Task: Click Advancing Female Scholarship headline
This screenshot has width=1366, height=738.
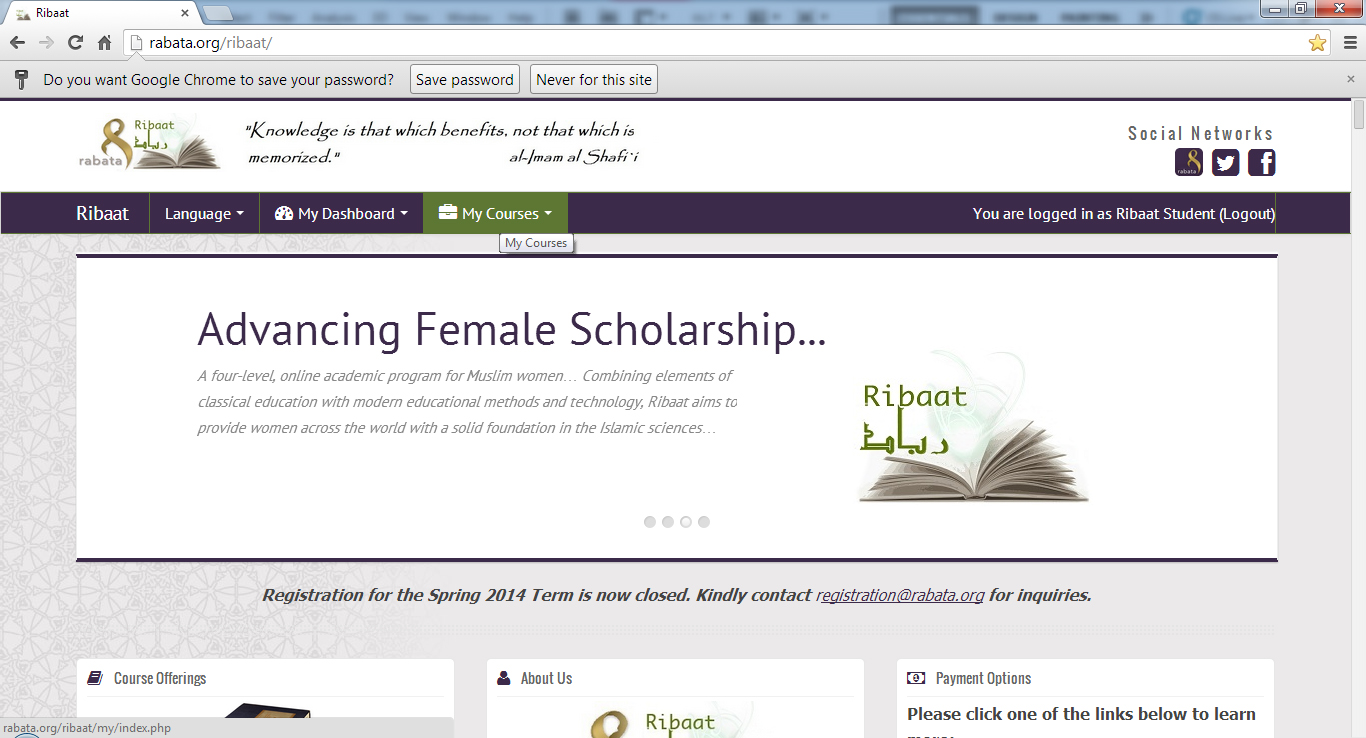Action: [x=512, y=329]
